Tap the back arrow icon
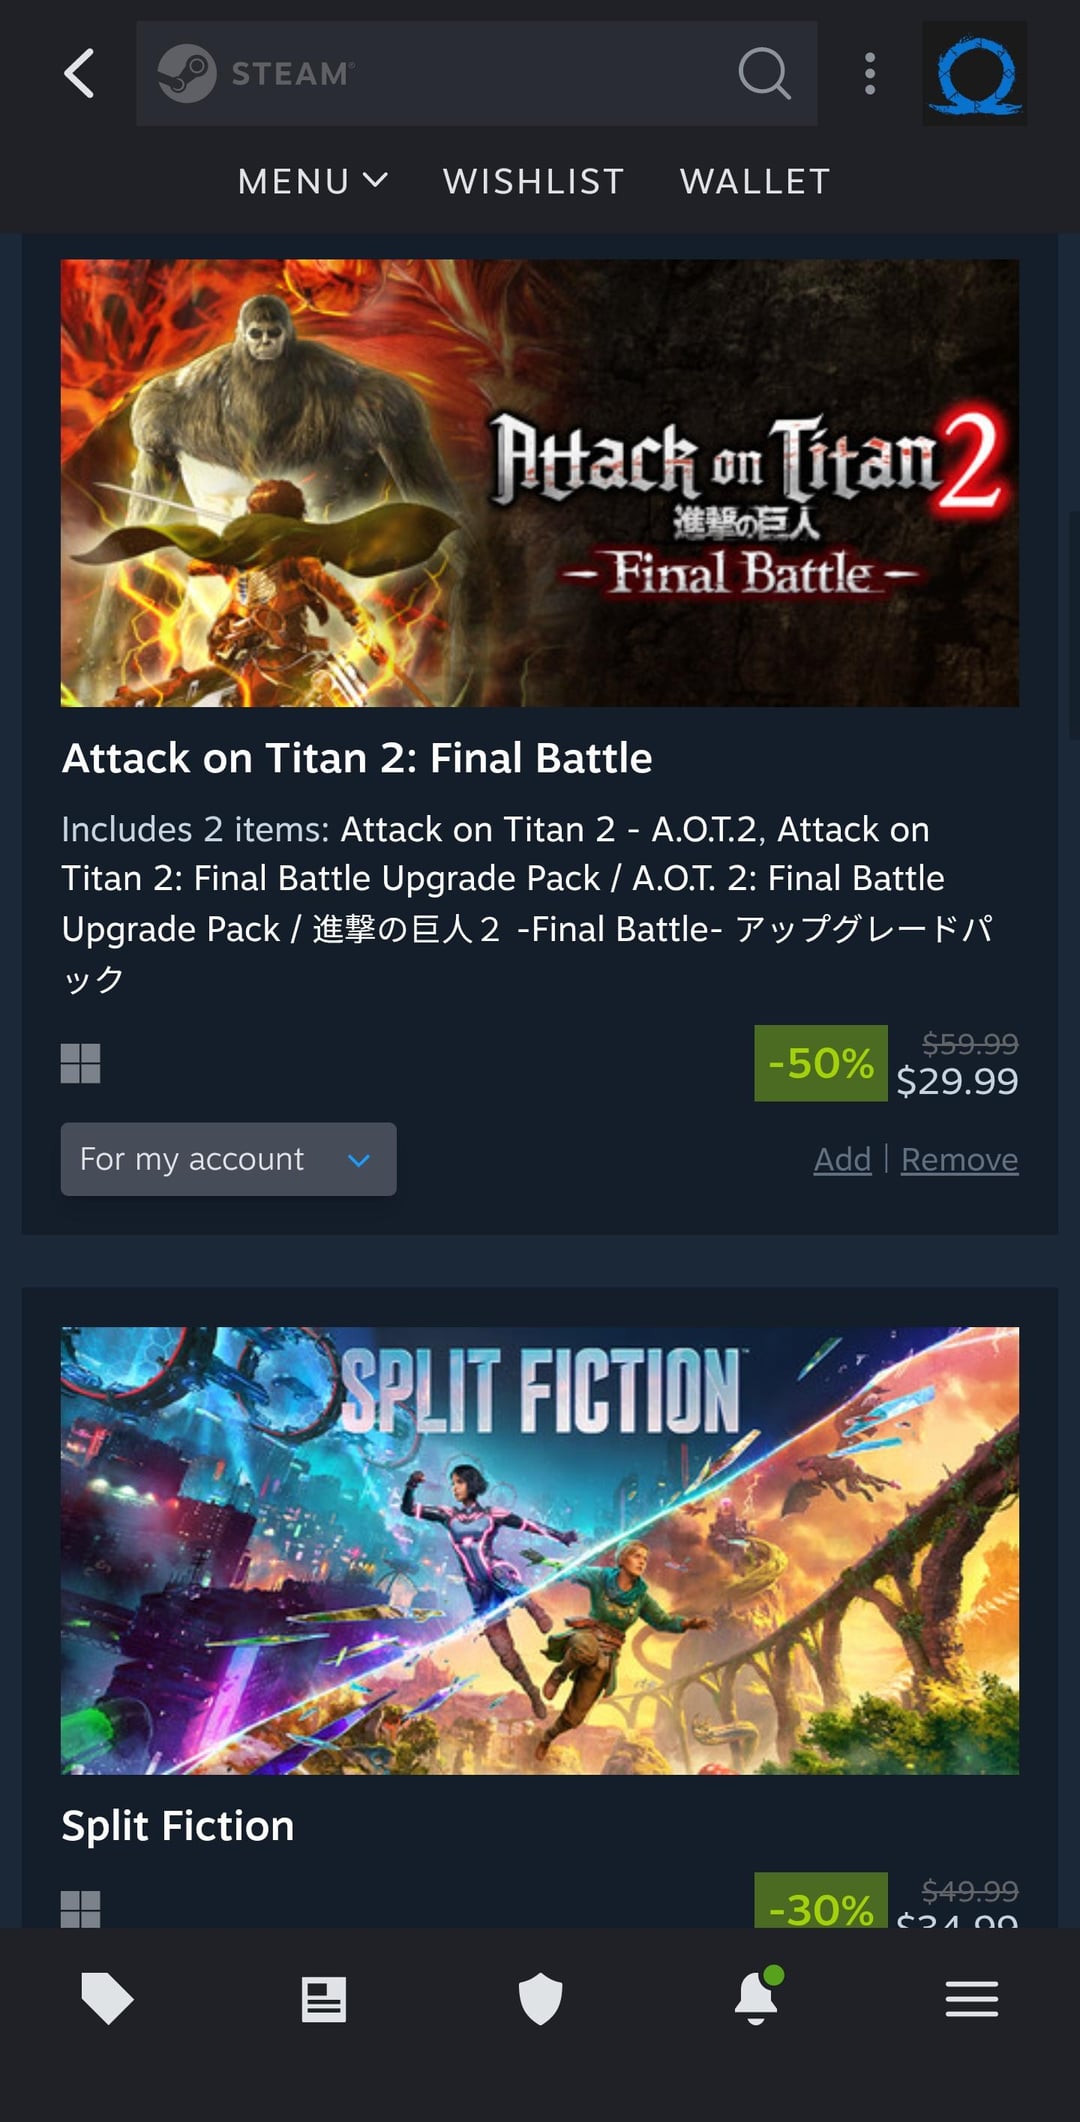The width and height of the screenshot is (1080, 2122). coord(79,73)
